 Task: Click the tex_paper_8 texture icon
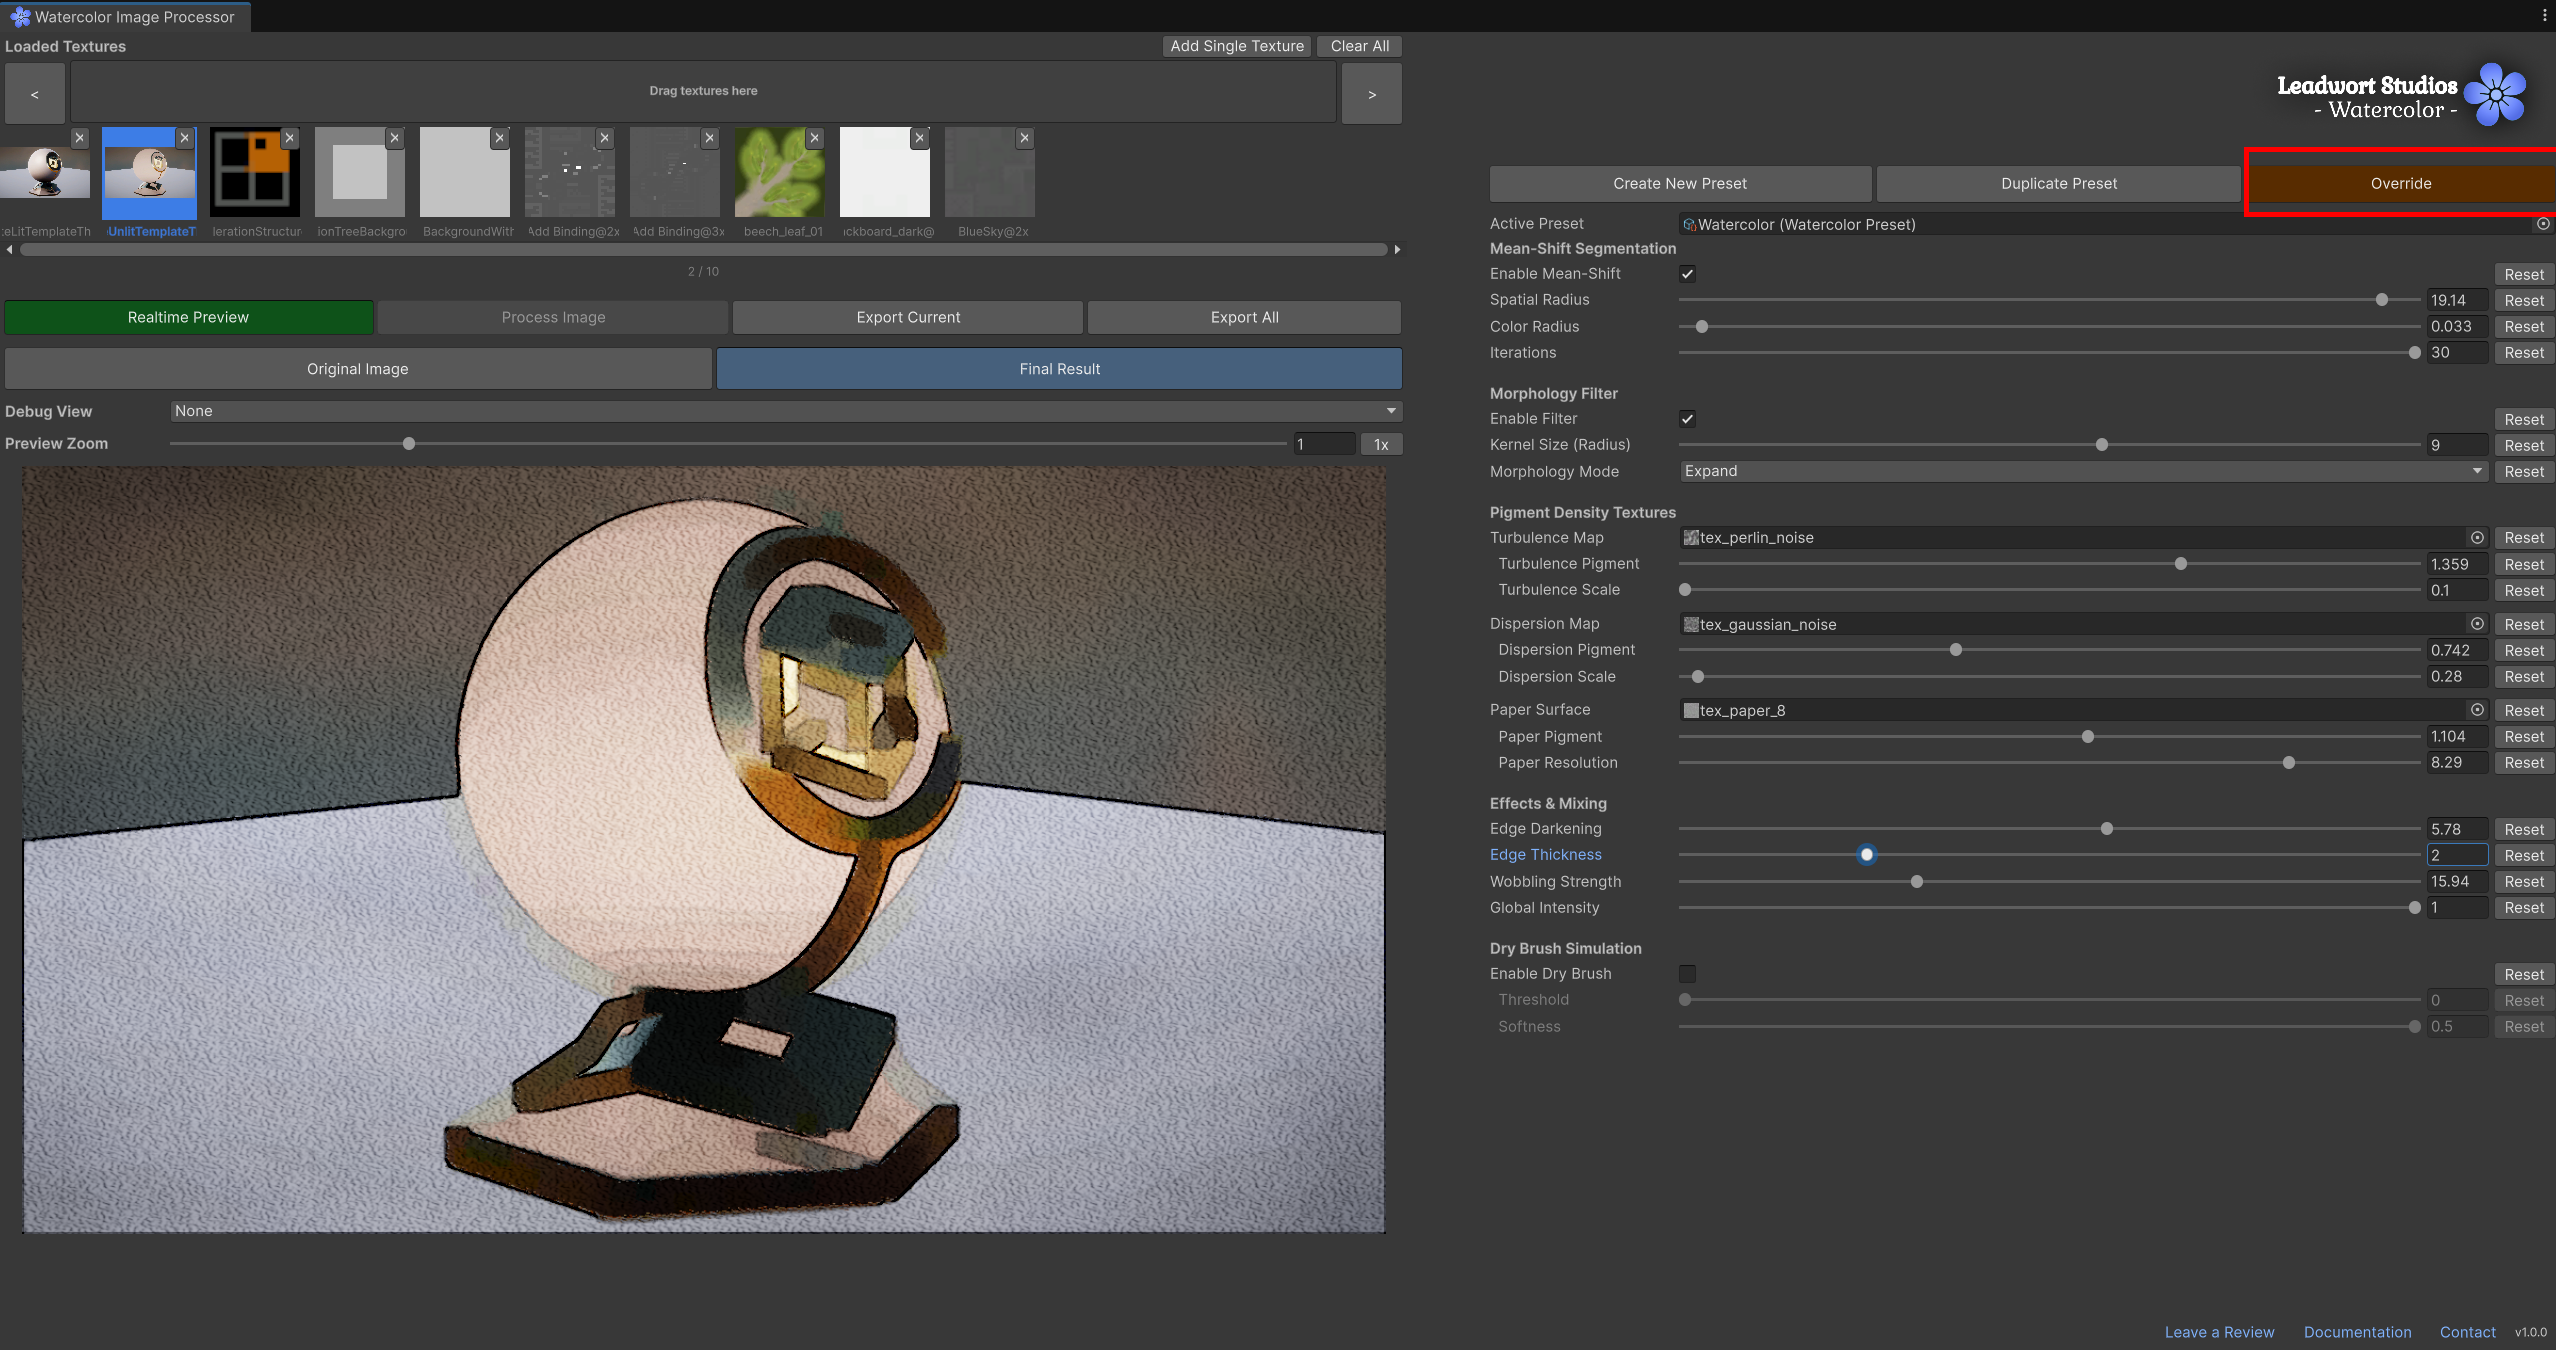[x=1691, y=710]
